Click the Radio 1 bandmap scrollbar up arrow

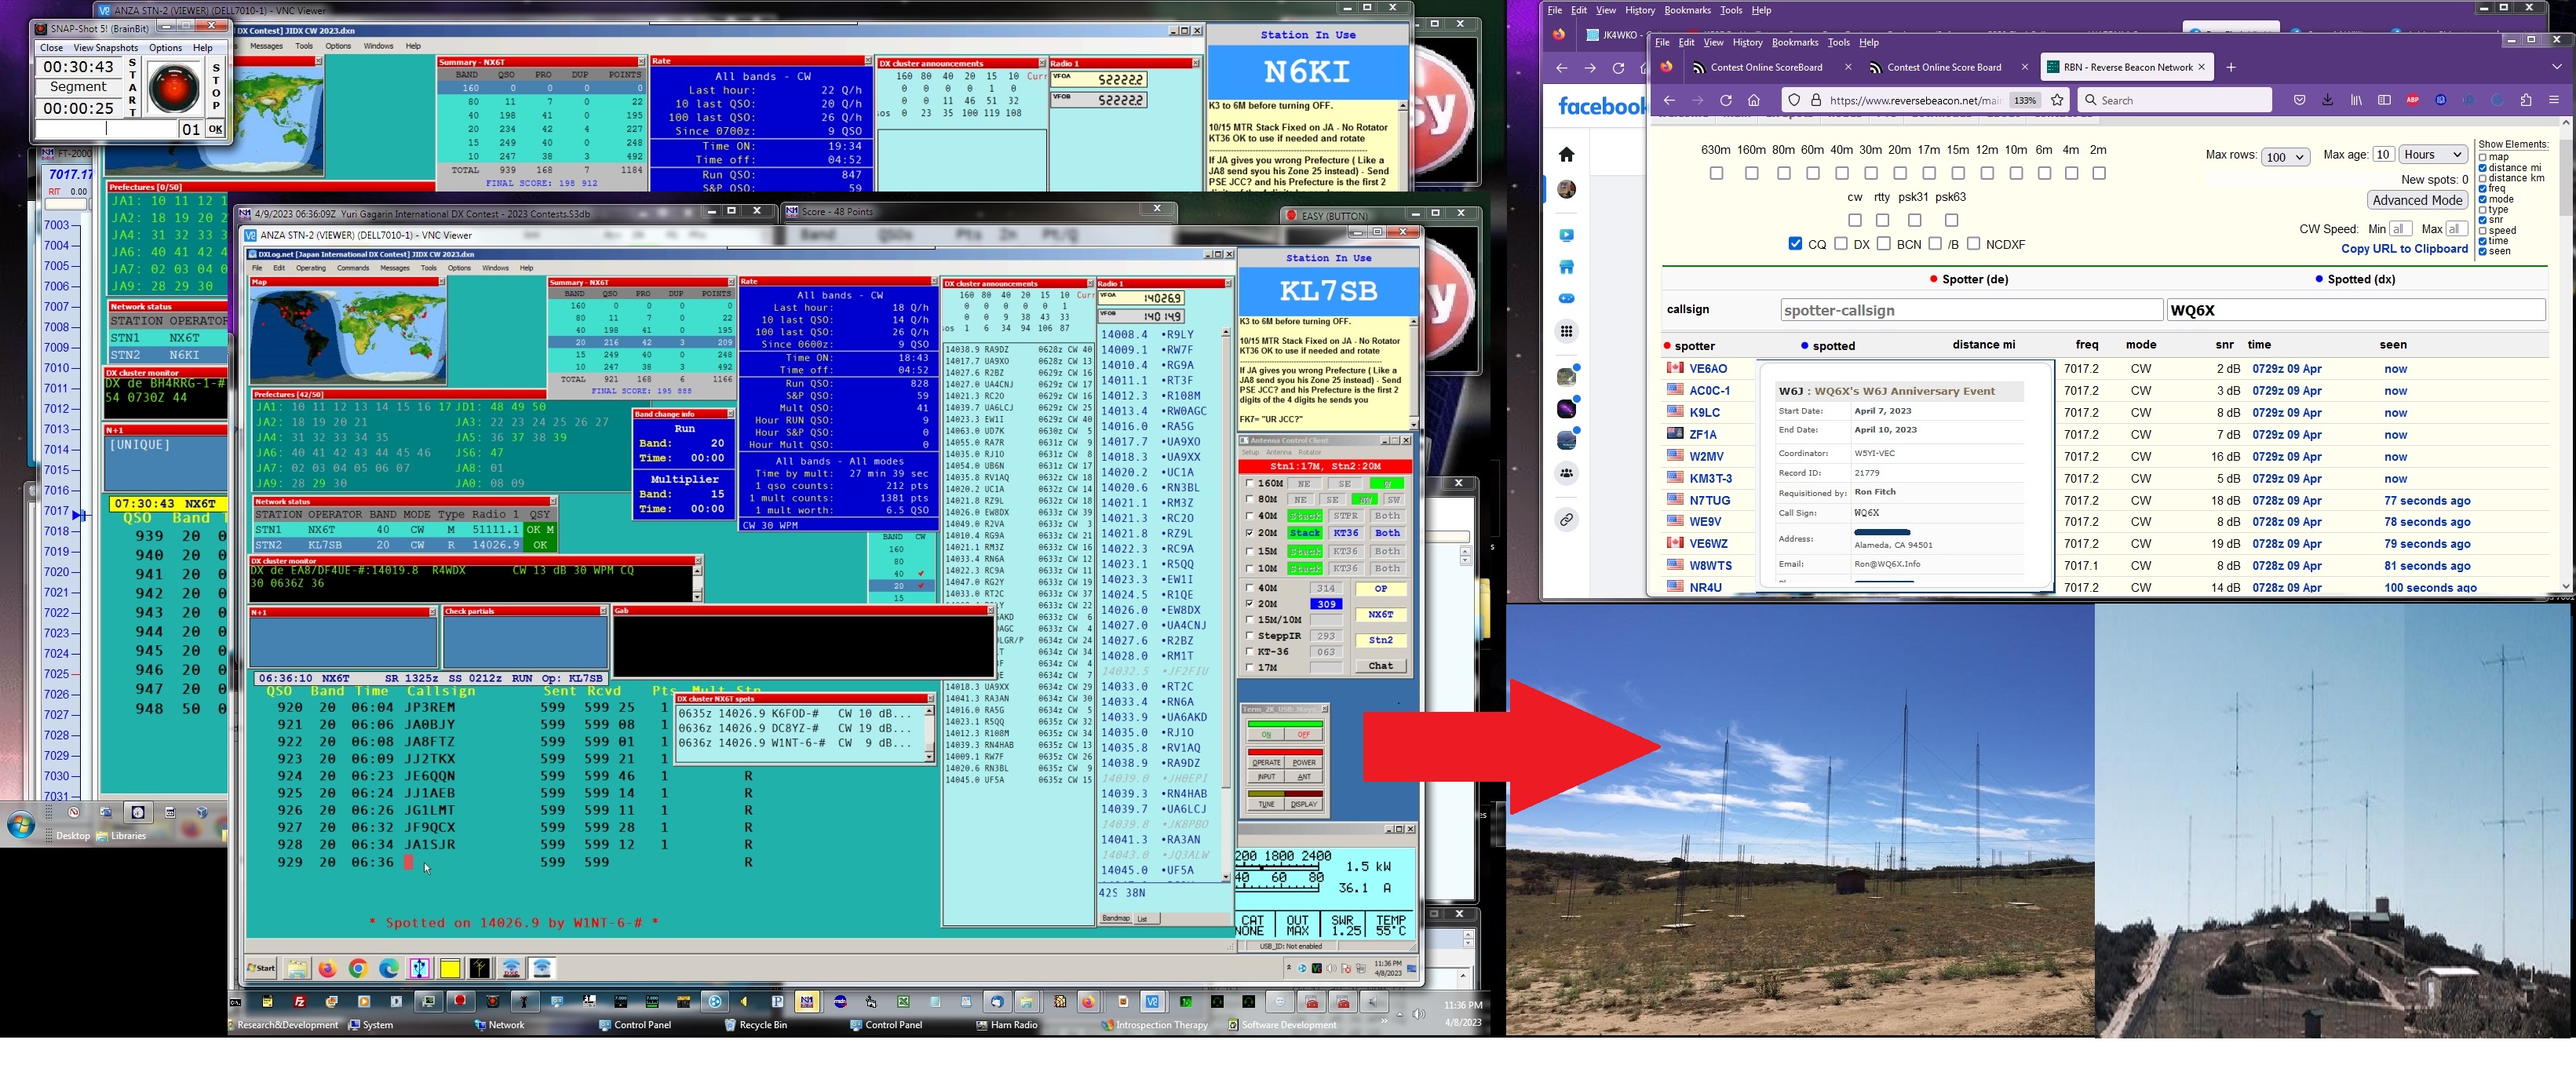1226,333
